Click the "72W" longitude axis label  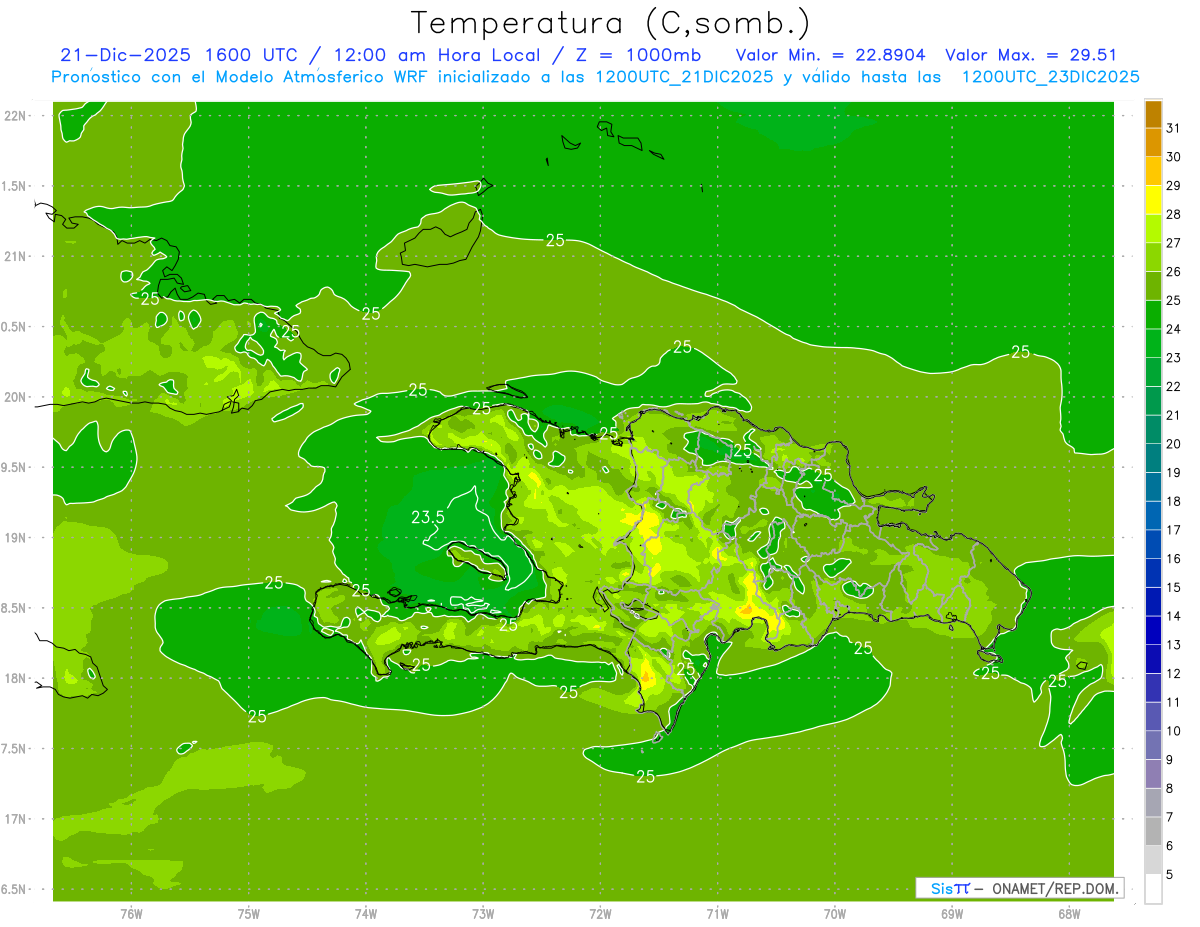point(601,914)
